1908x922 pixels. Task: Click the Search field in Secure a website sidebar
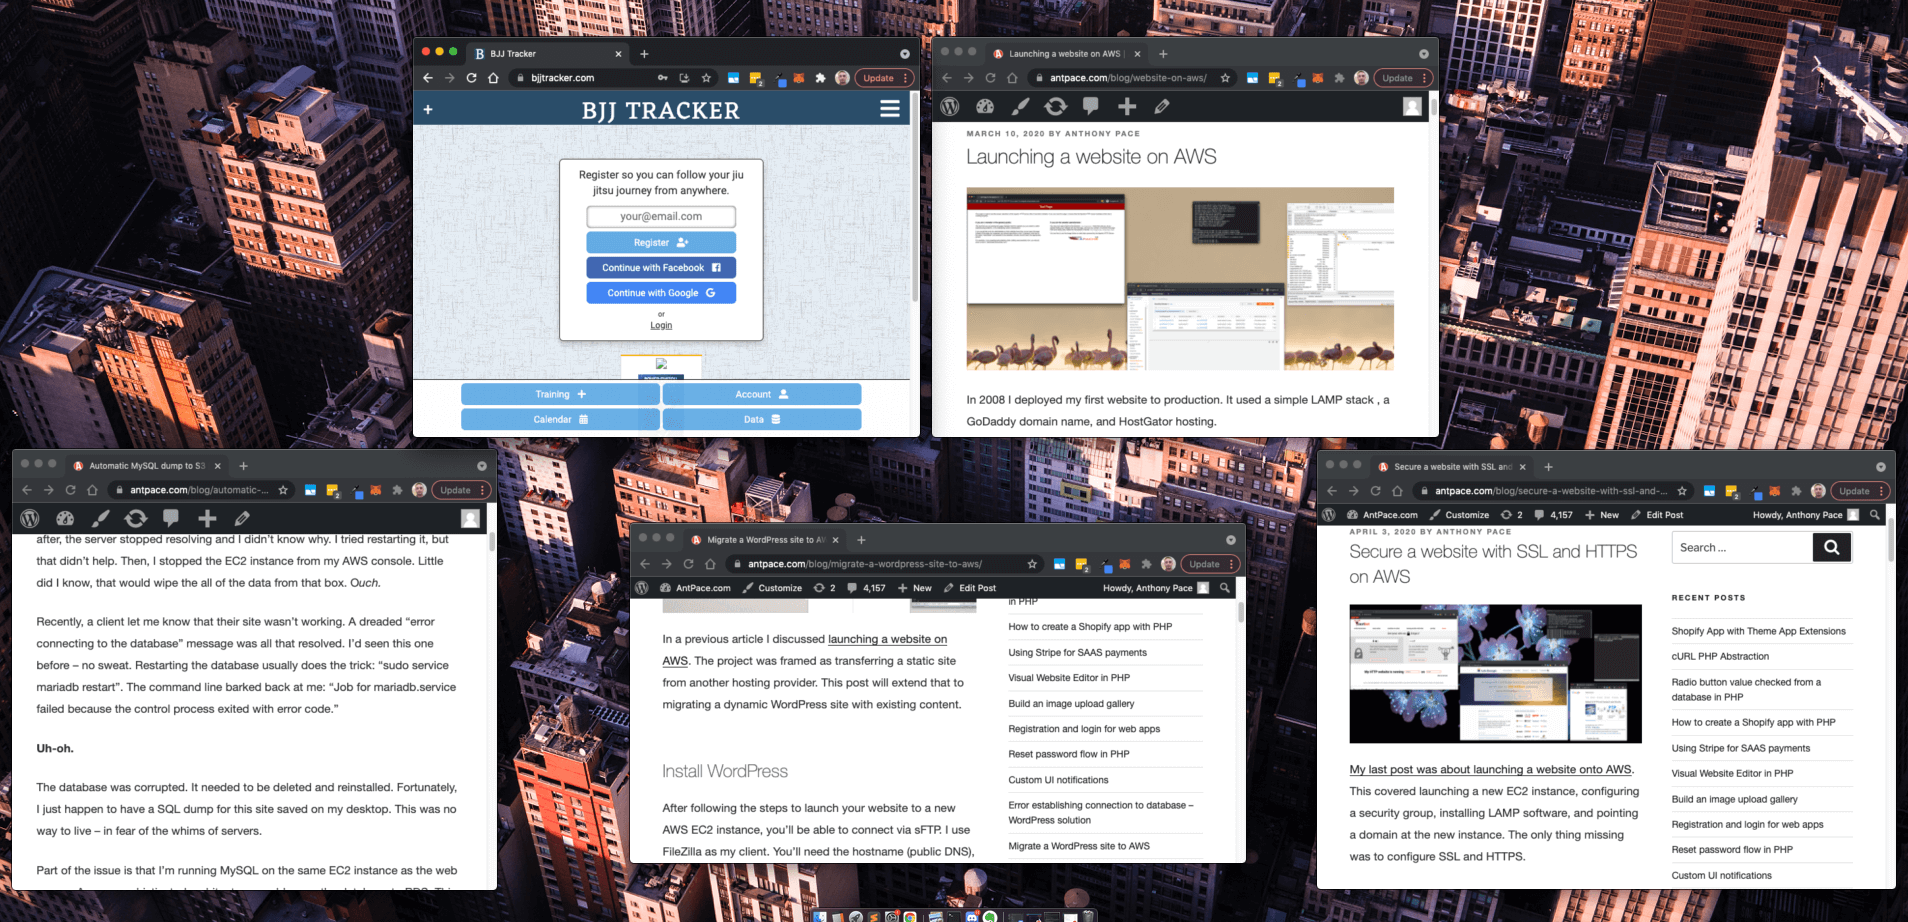1742,547
